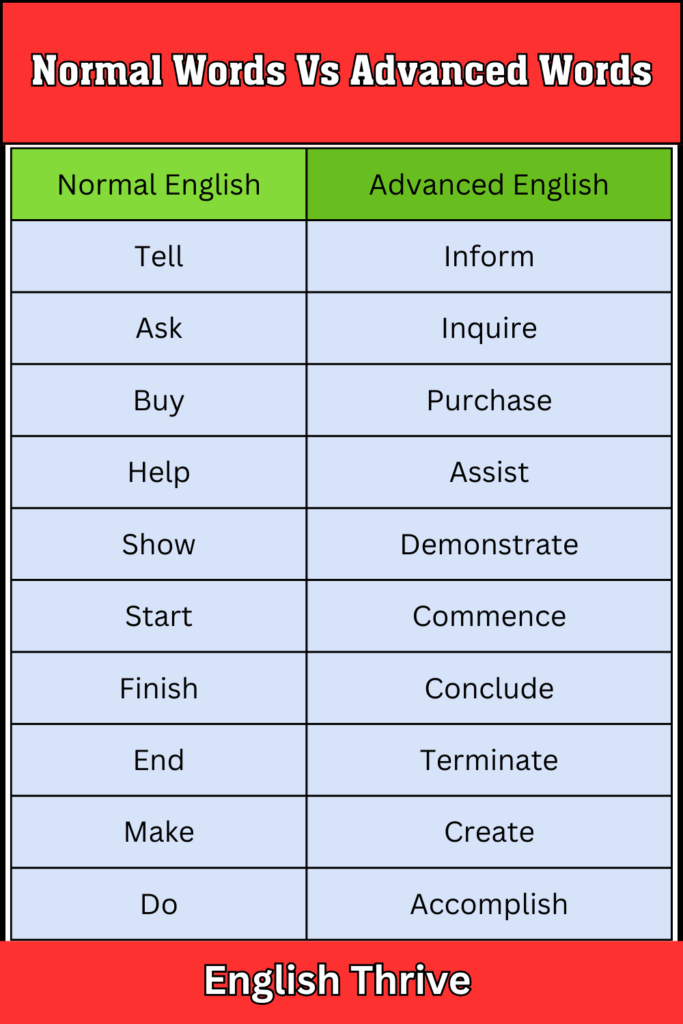Select the 'Advanced English' column header
Image resolution: width=683 pixels, height=1024 pixels.
[489, 185]
